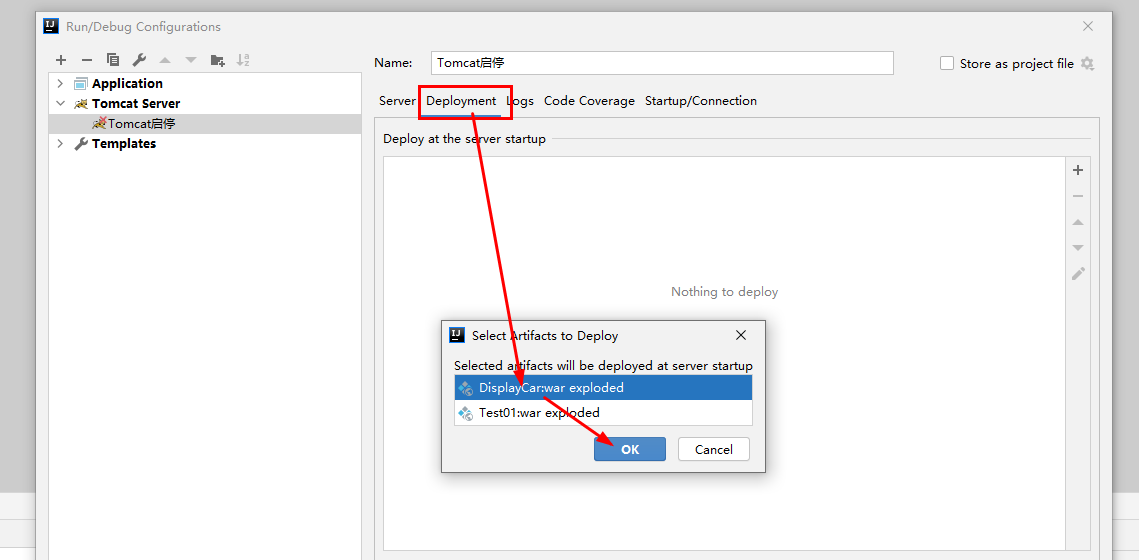Move artifact up arrow in deployment panel

[x=1078, y=222]
